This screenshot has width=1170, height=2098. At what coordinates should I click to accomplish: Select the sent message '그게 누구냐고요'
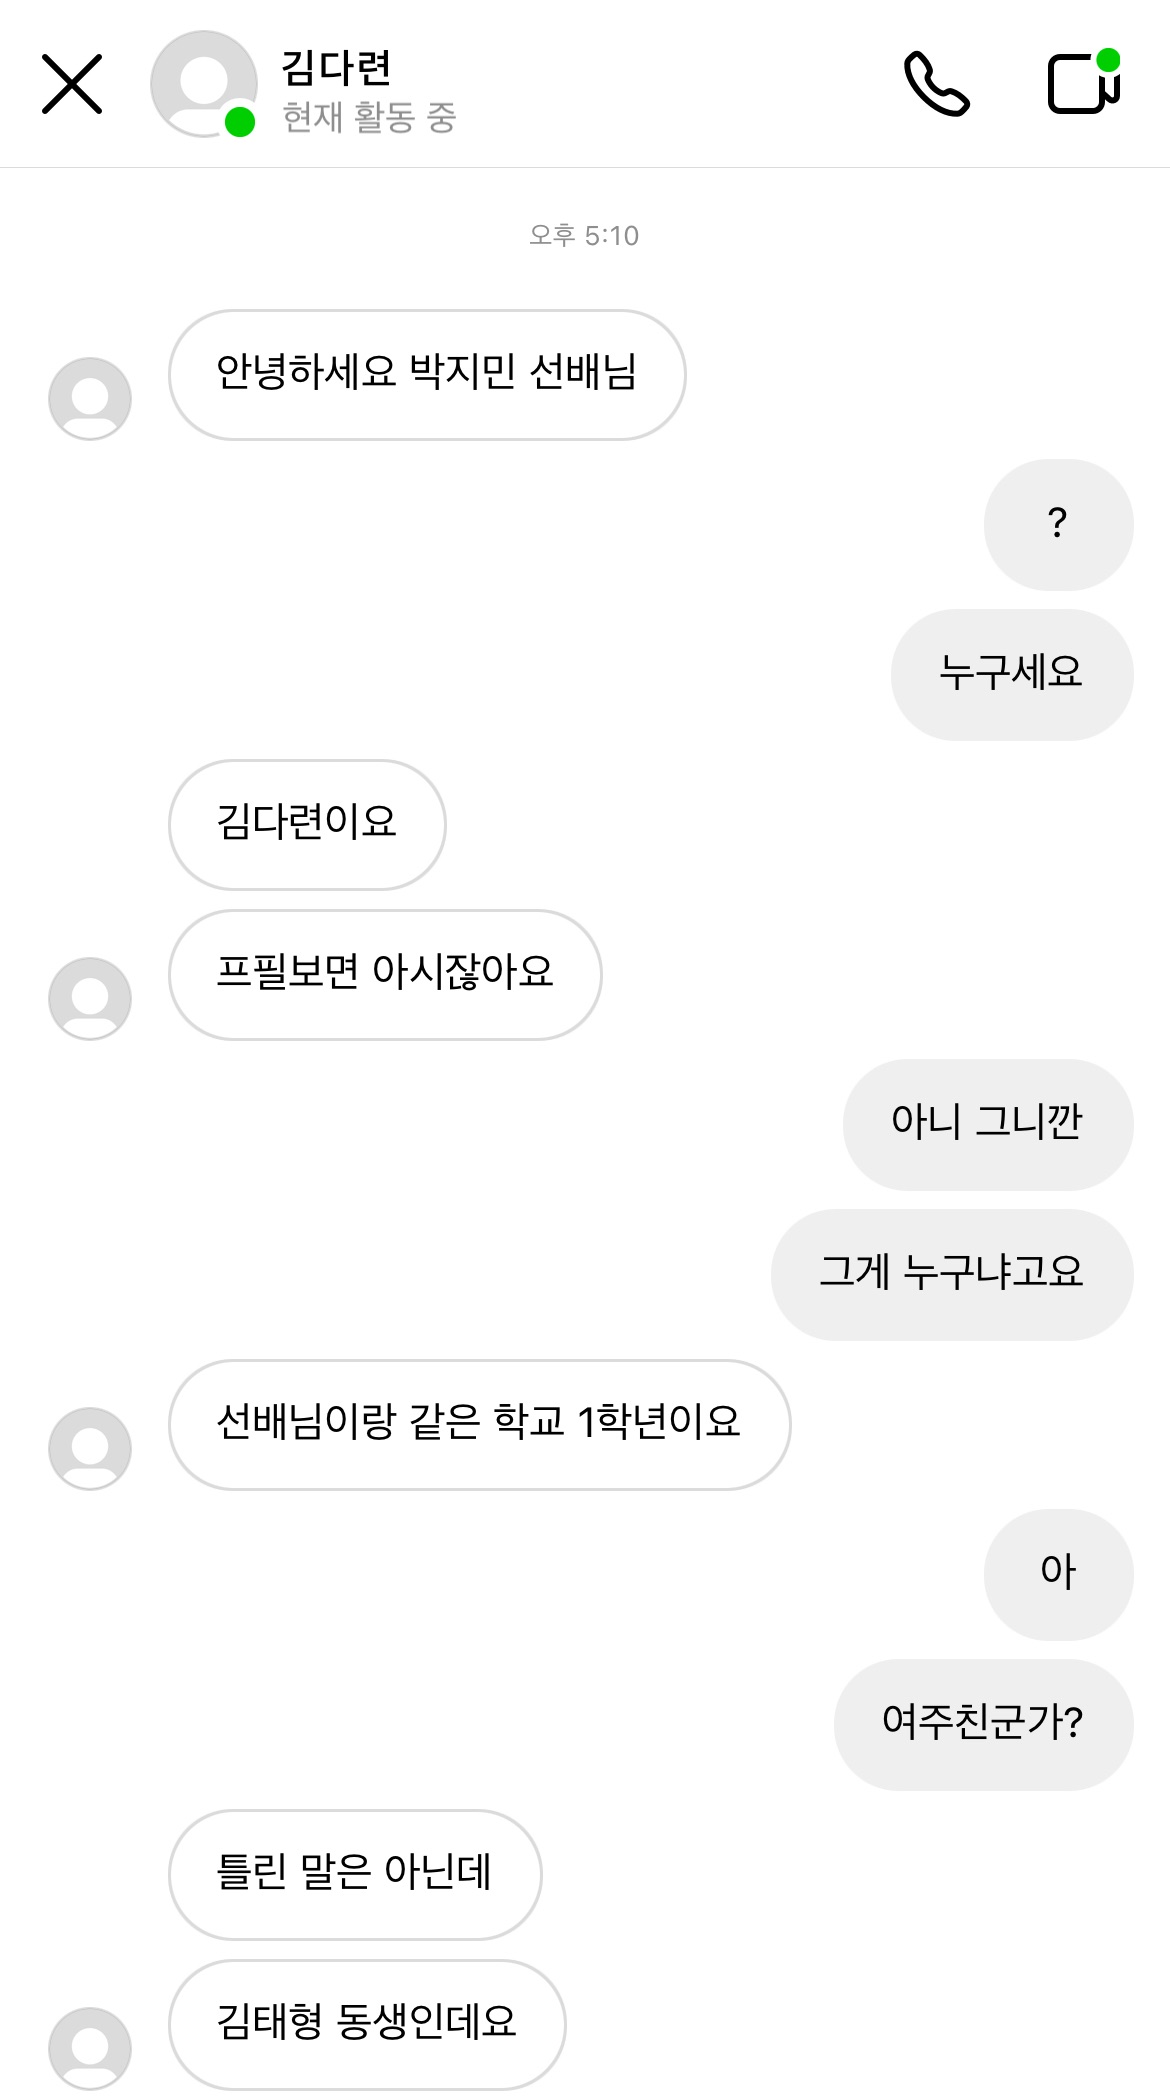951,1275
